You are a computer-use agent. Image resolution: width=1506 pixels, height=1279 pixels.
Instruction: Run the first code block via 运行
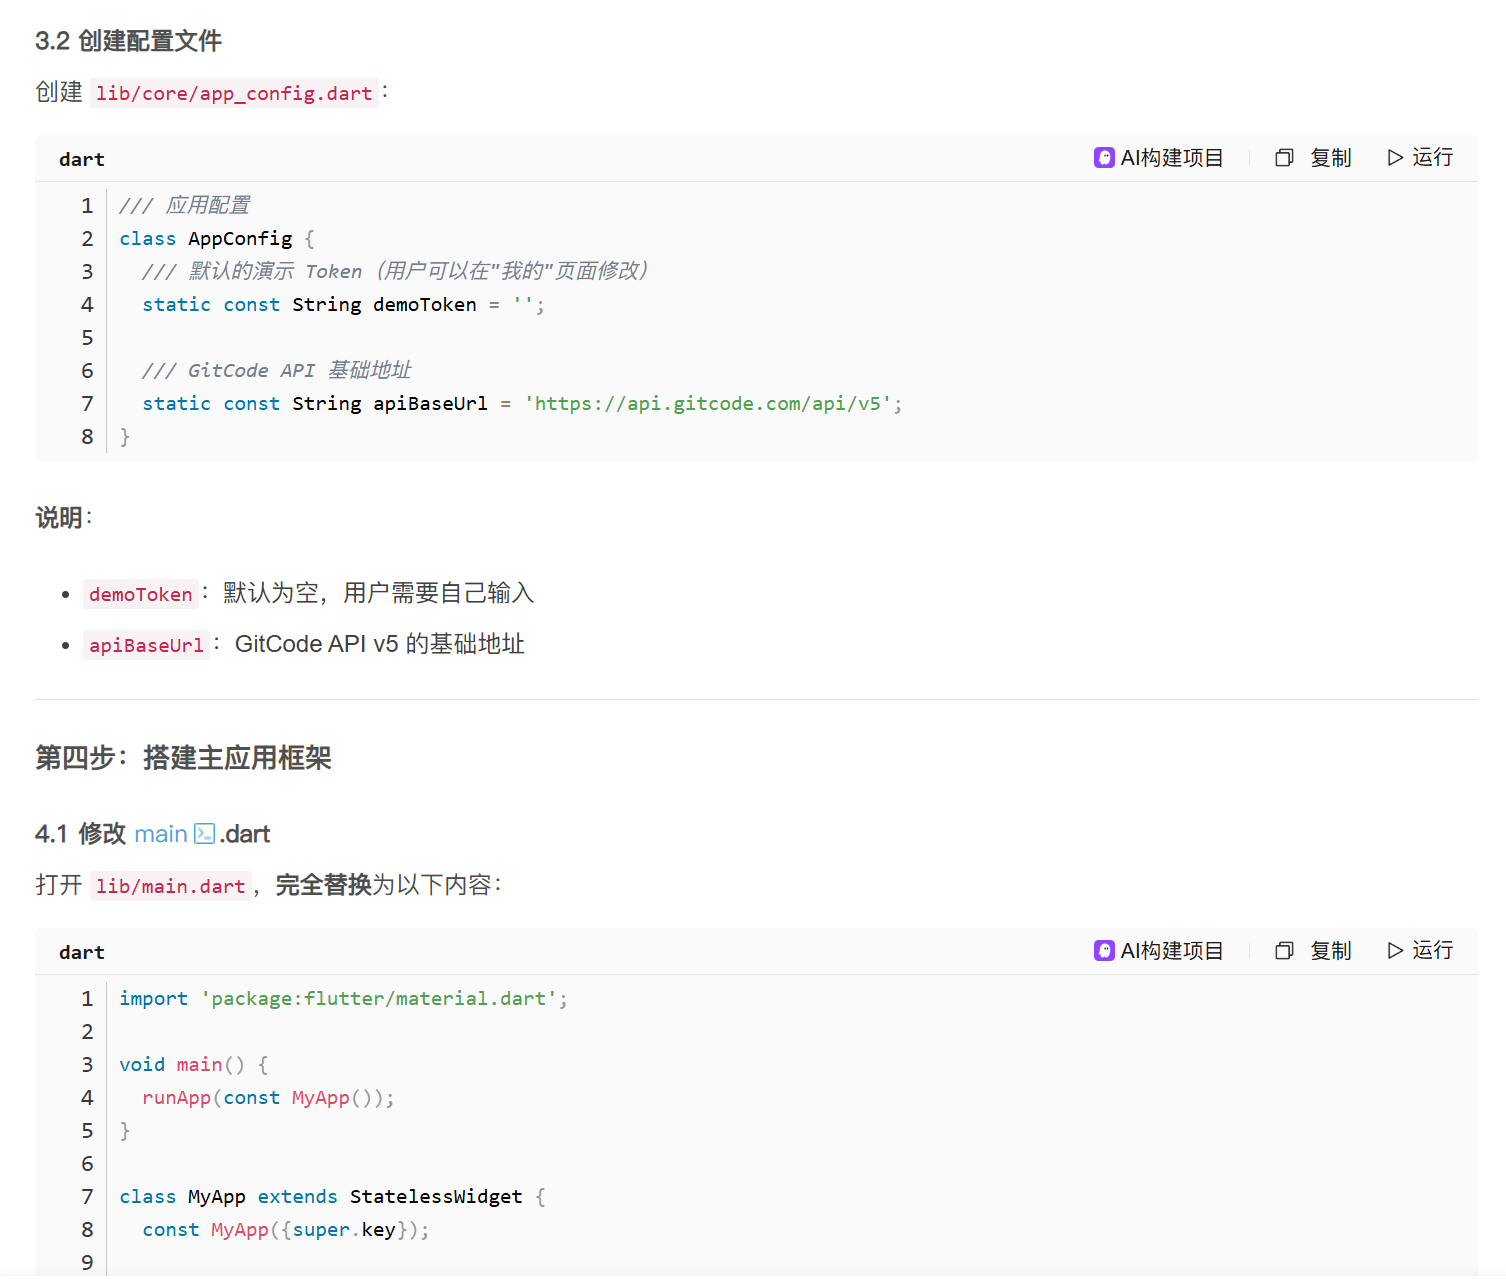tap(1434, 157)
